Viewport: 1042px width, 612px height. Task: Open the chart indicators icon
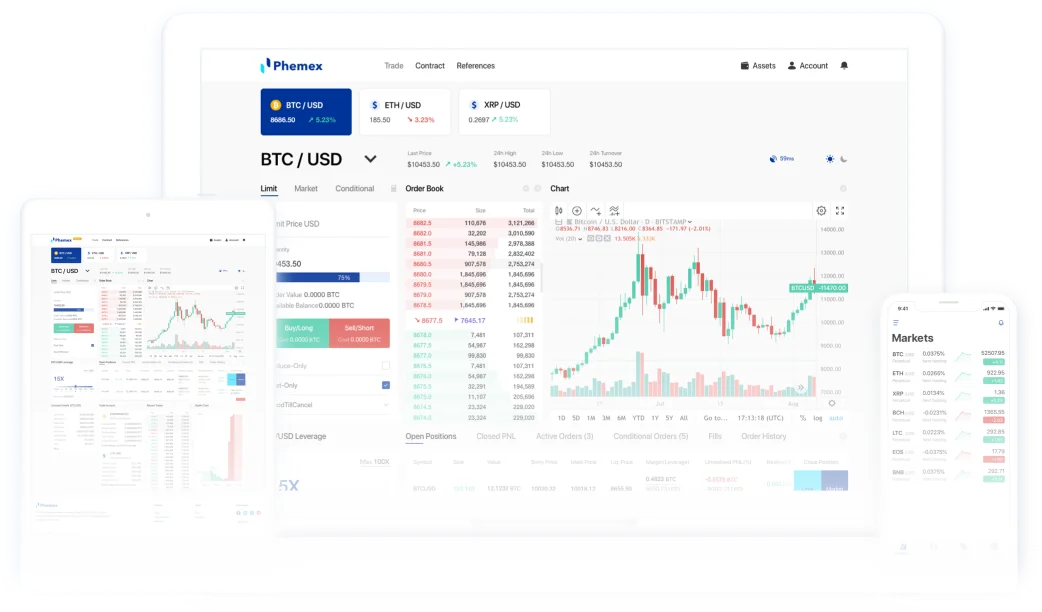click(595, 211)
